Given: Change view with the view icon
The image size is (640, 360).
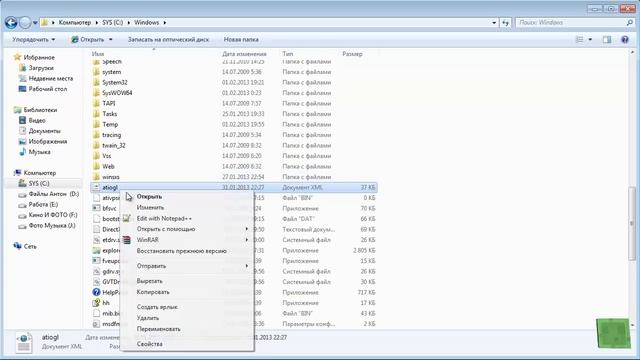Looking at the screenshot, I should click(x=579, y=40).
